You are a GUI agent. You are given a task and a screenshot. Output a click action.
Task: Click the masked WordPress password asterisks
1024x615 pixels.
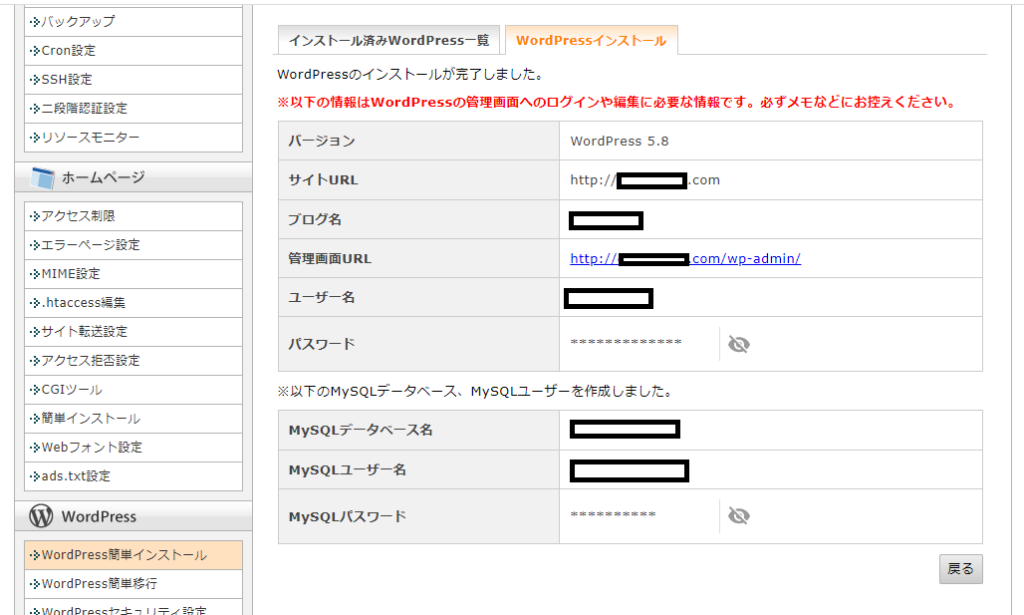point(626,342)
